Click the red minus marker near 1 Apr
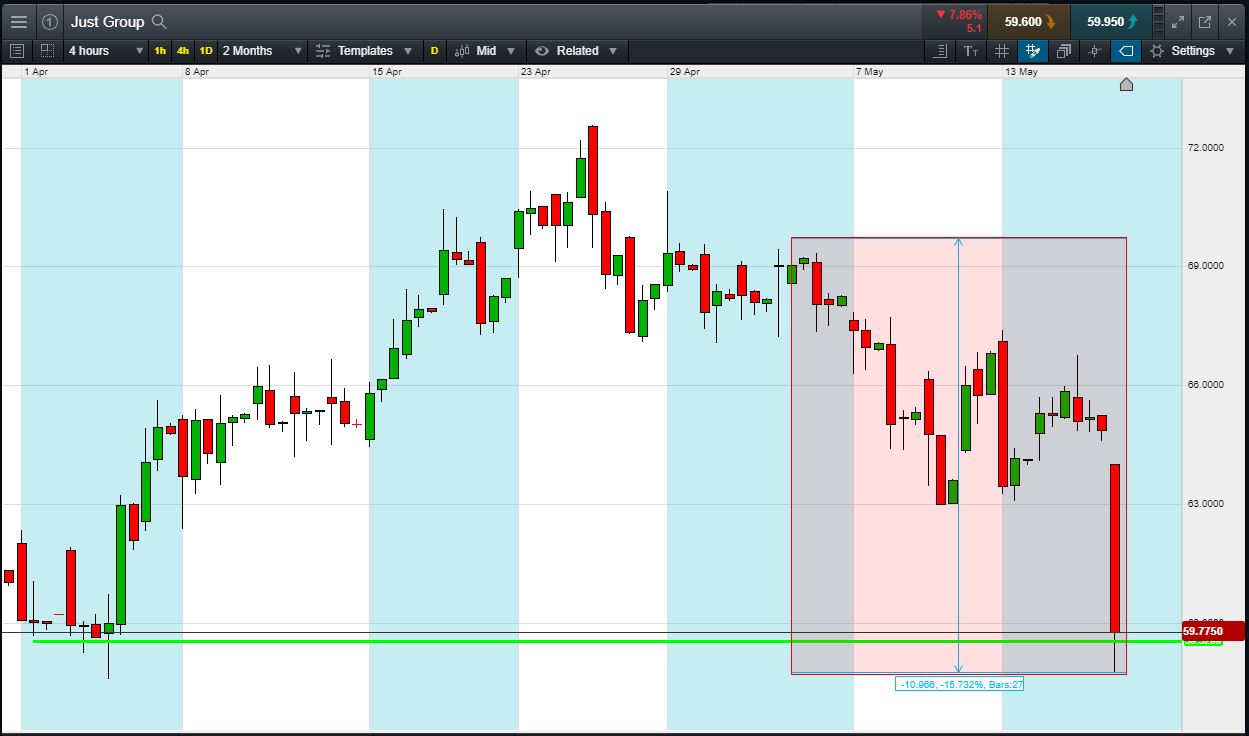Image resolution: width=1249 pixels, height=736 pixels. 59,614
